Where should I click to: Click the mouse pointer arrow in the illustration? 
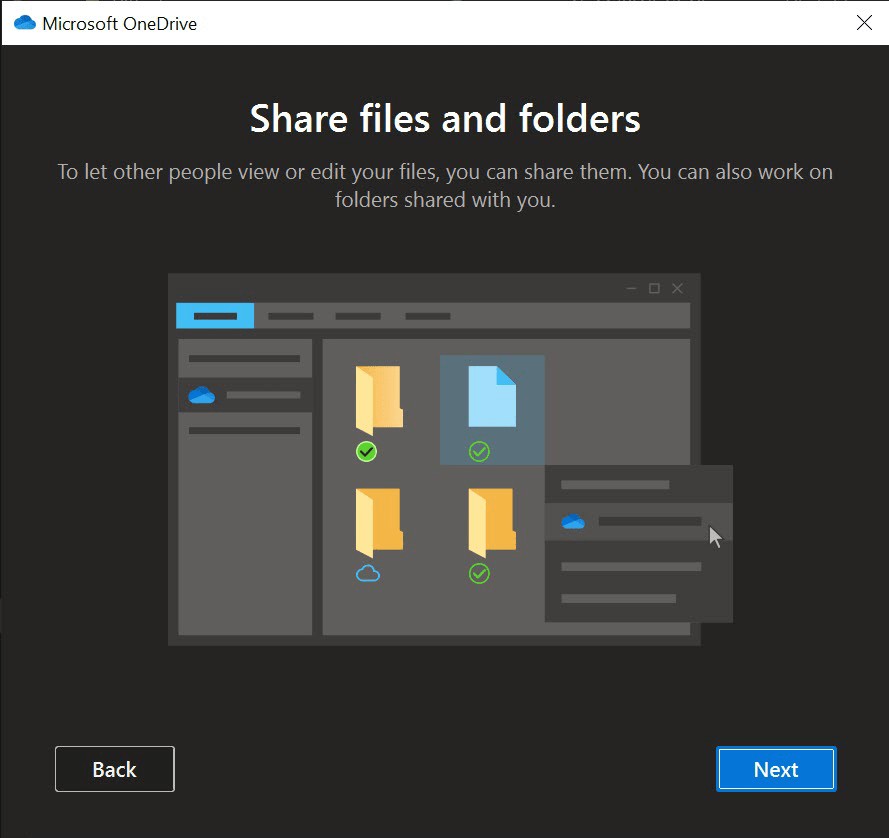coord(715,536)
